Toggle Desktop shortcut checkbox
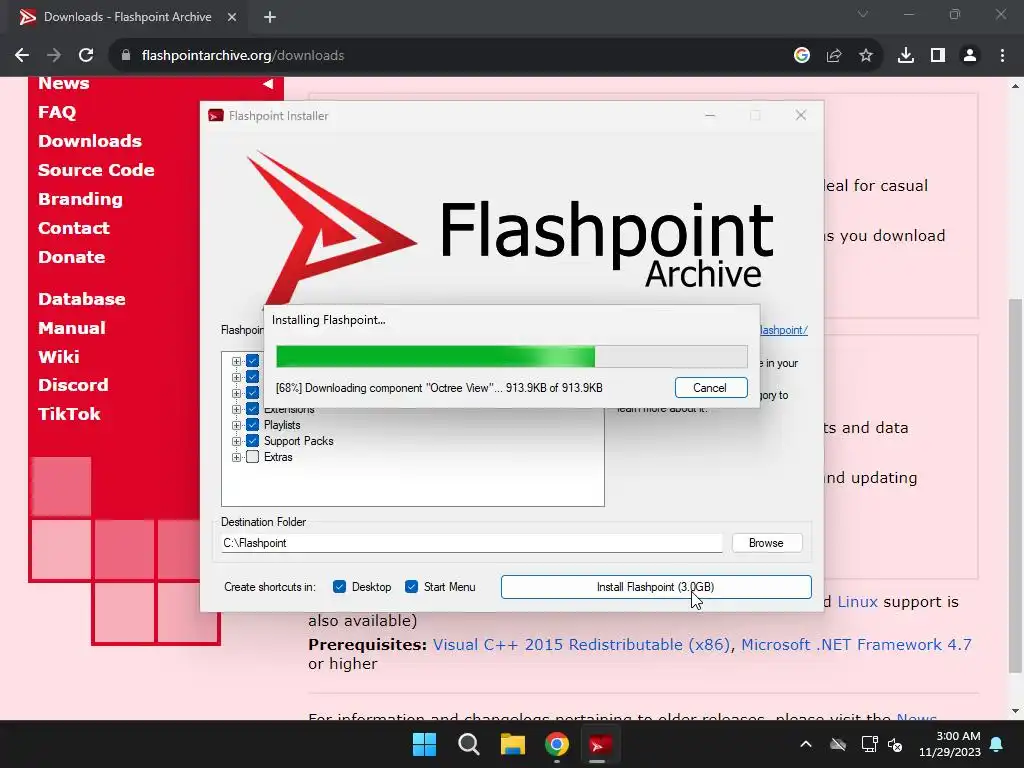Image resolution: width=1024 pixels, height=768 pixels. 339,586
